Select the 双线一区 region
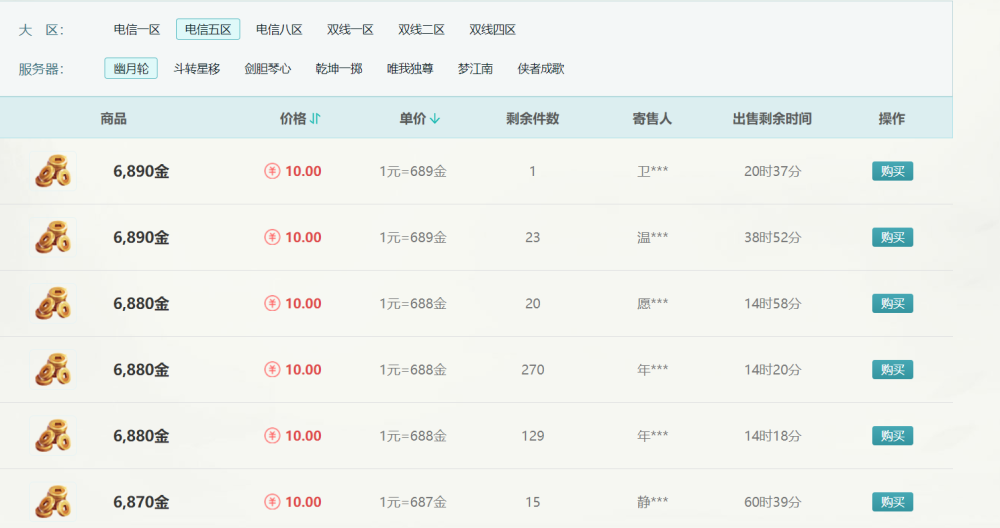This screenshot has width=1000, height=528. point(350,29)
